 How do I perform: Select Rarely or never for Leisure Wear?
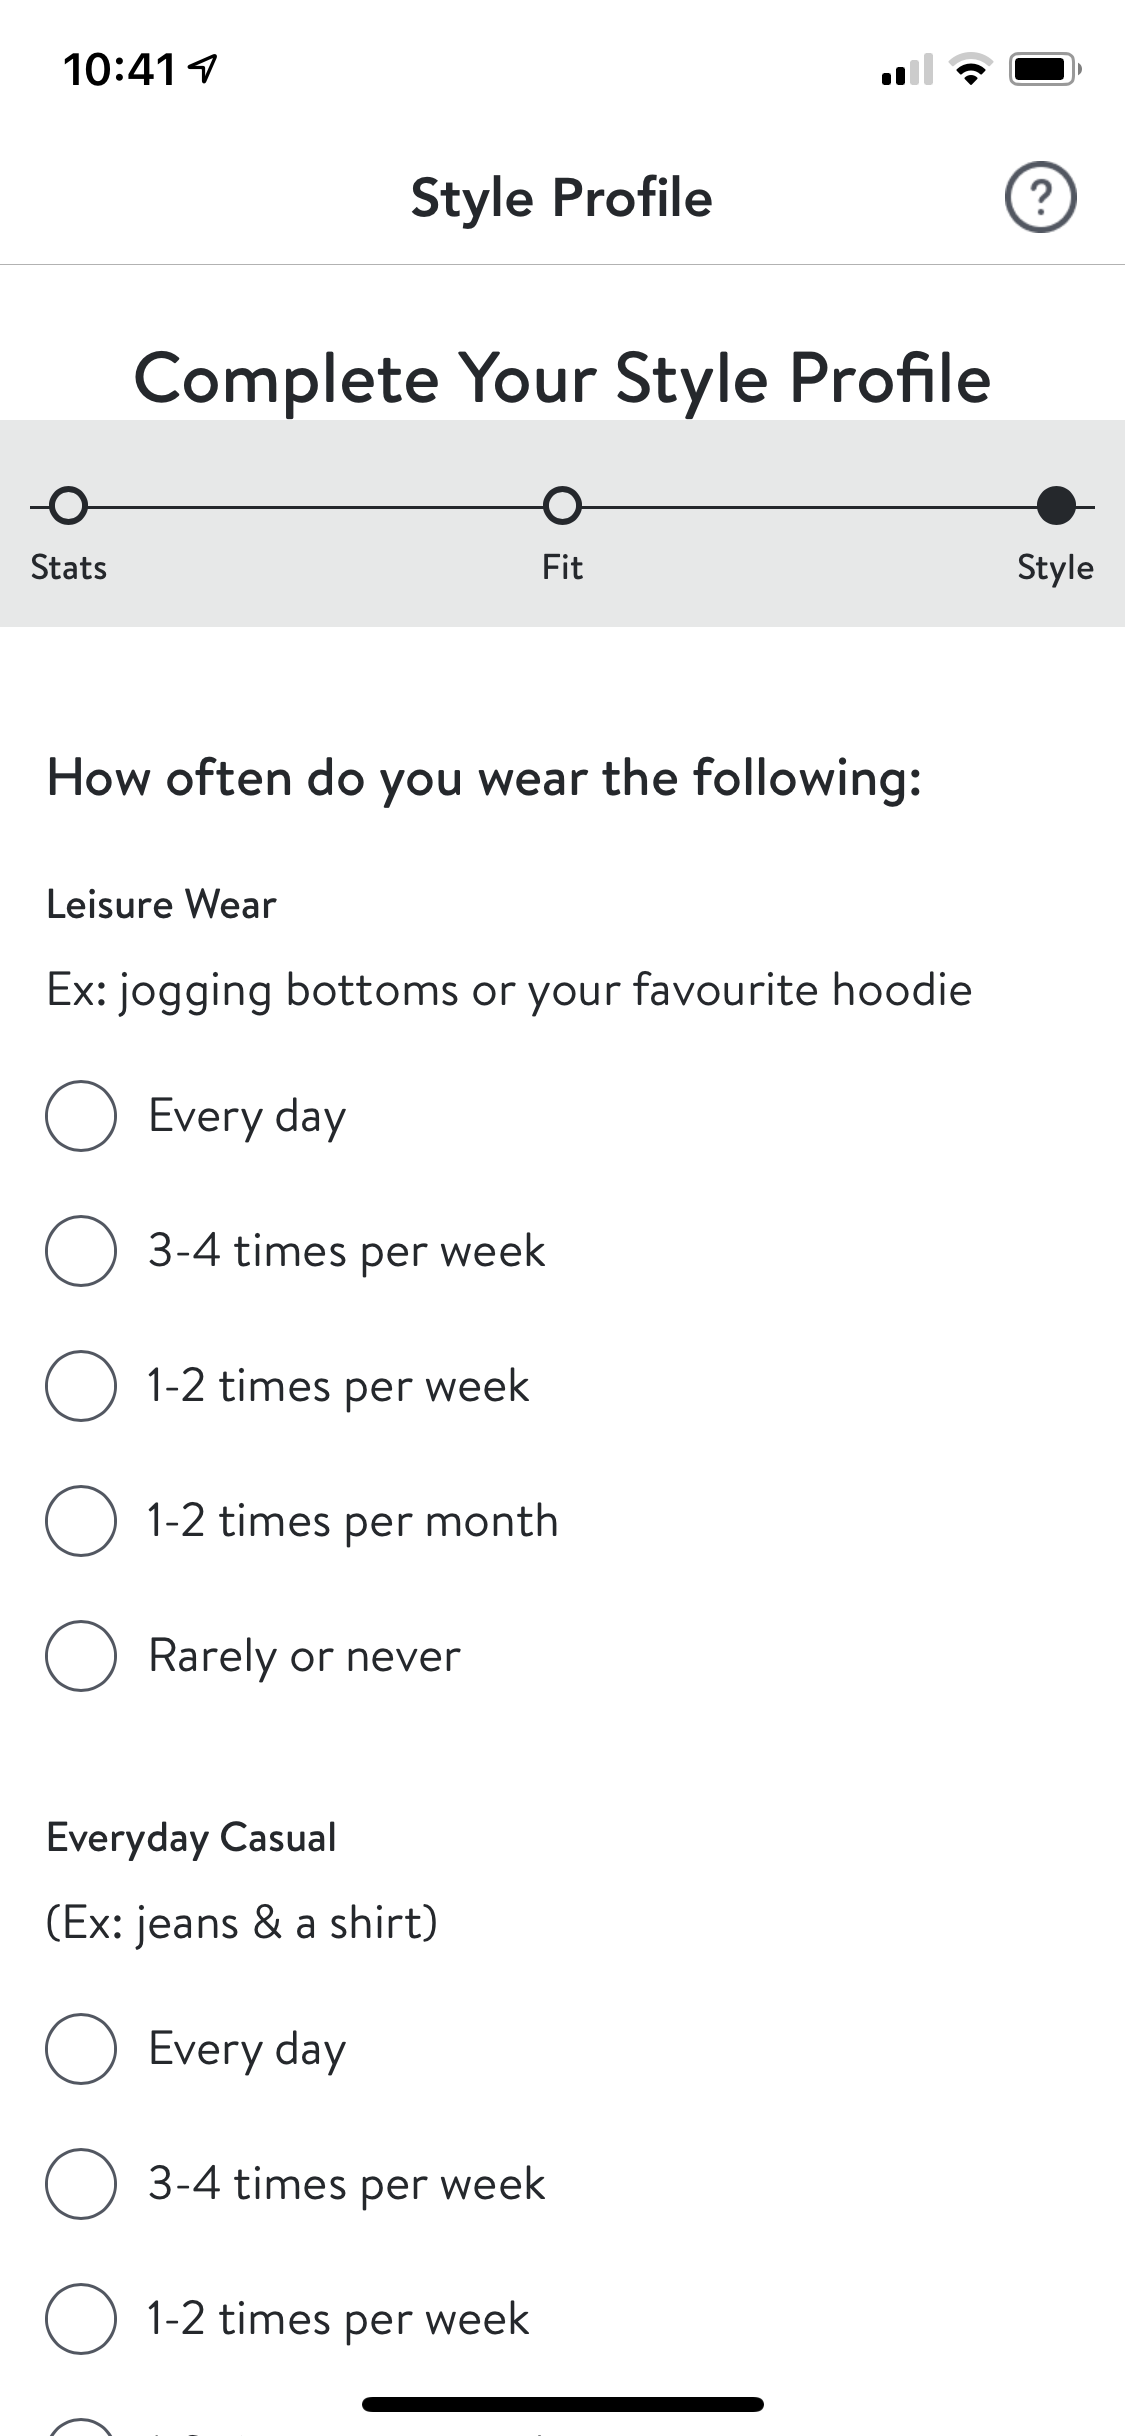tap(81, 1656)
